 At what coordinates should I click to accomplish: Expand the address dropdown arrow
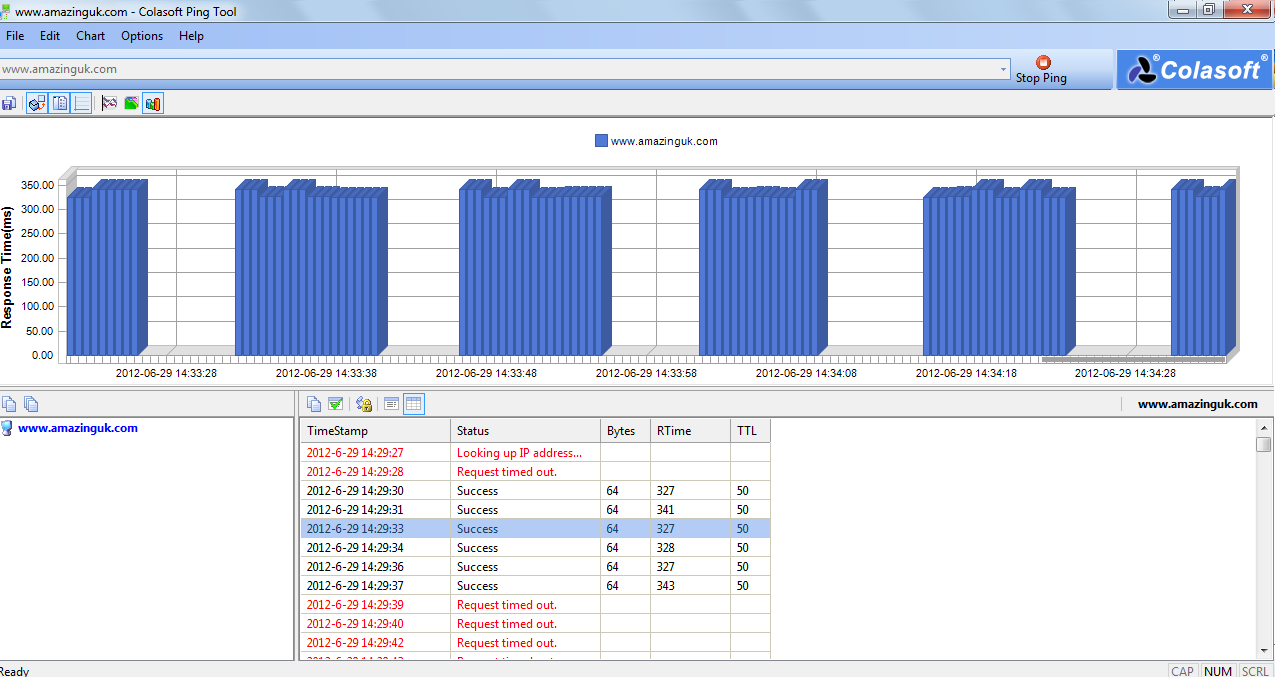pyautogui.click(x=1003, y=70)
